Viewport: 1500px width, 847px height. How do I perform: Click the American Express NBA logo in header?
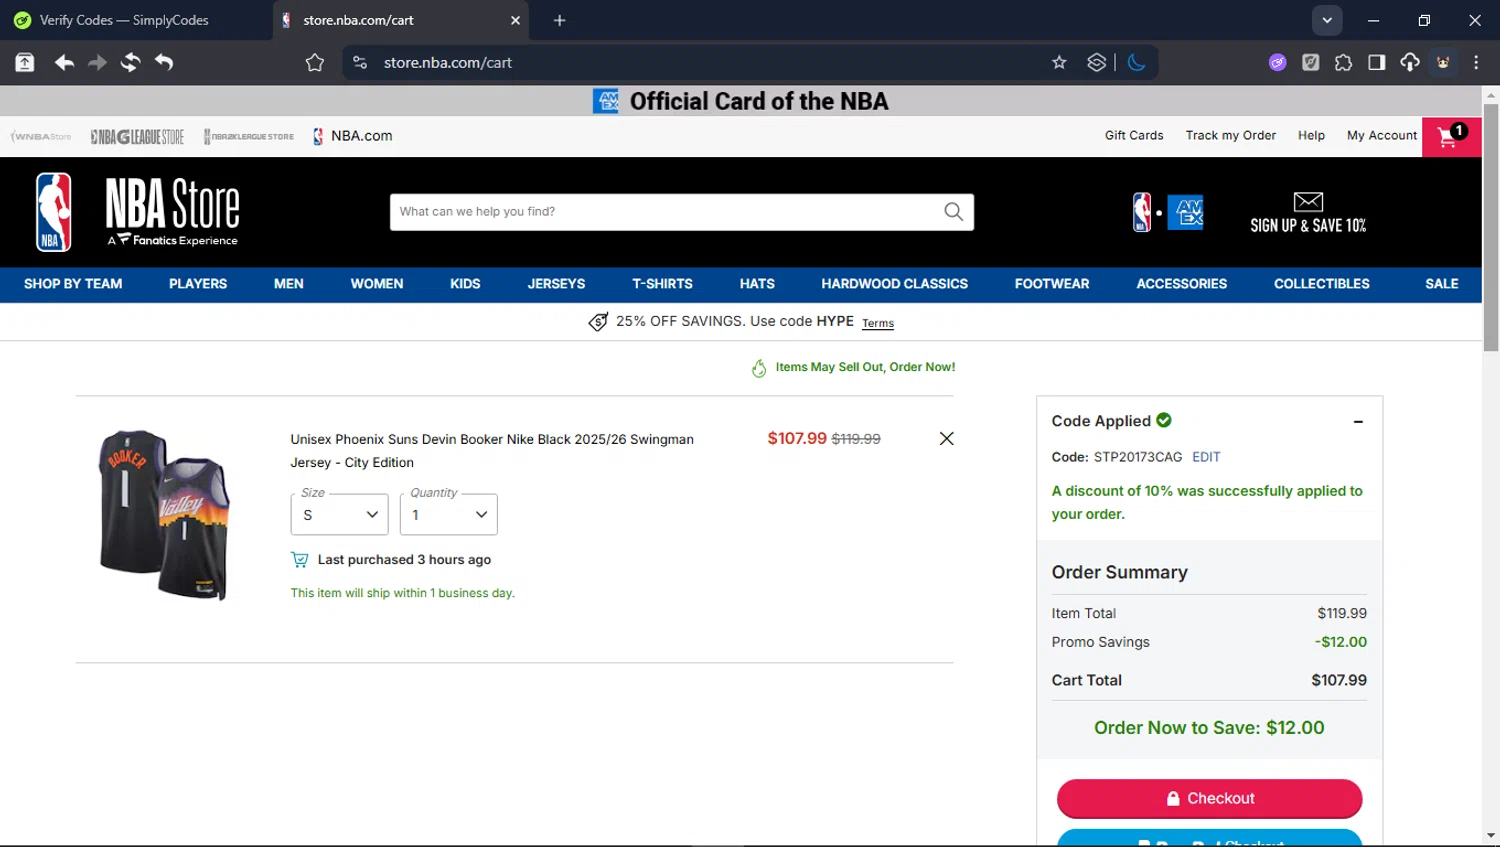click(1168, 212)
